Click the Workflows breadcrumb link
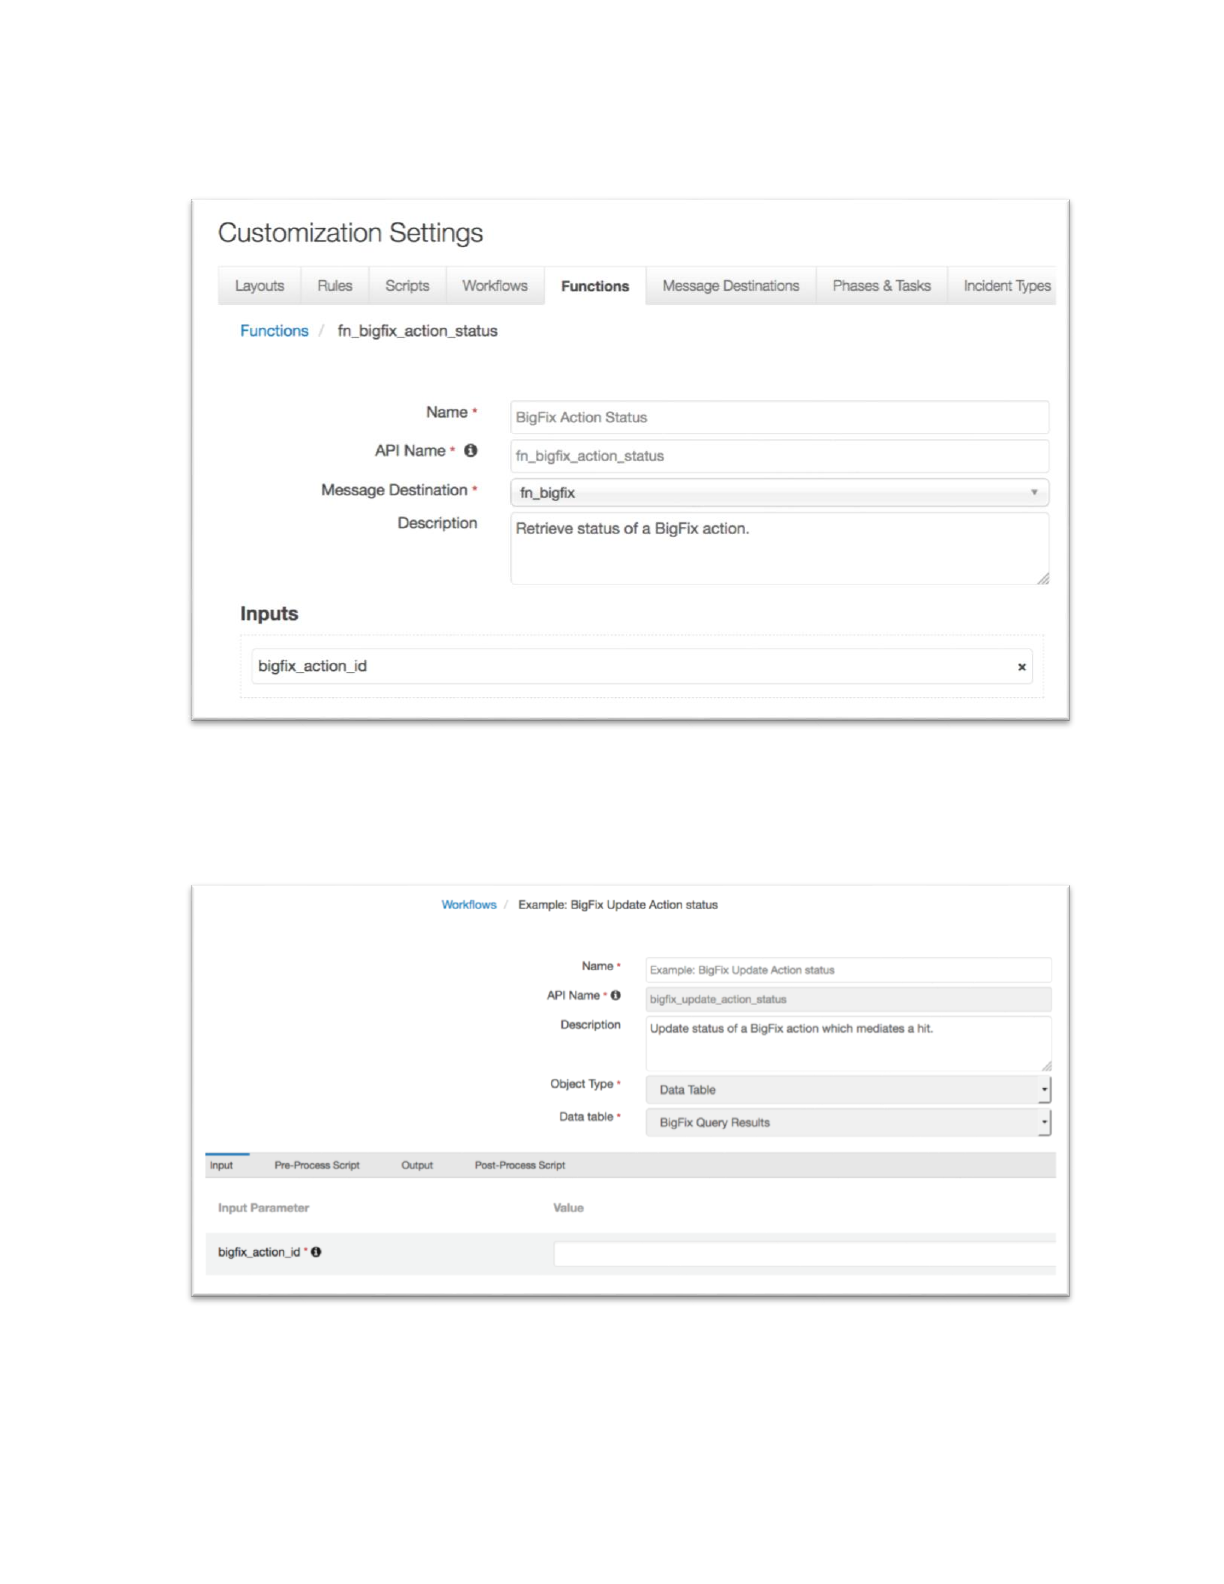The height and width of the screenshot is (1584, 1224). pos(469,905)
